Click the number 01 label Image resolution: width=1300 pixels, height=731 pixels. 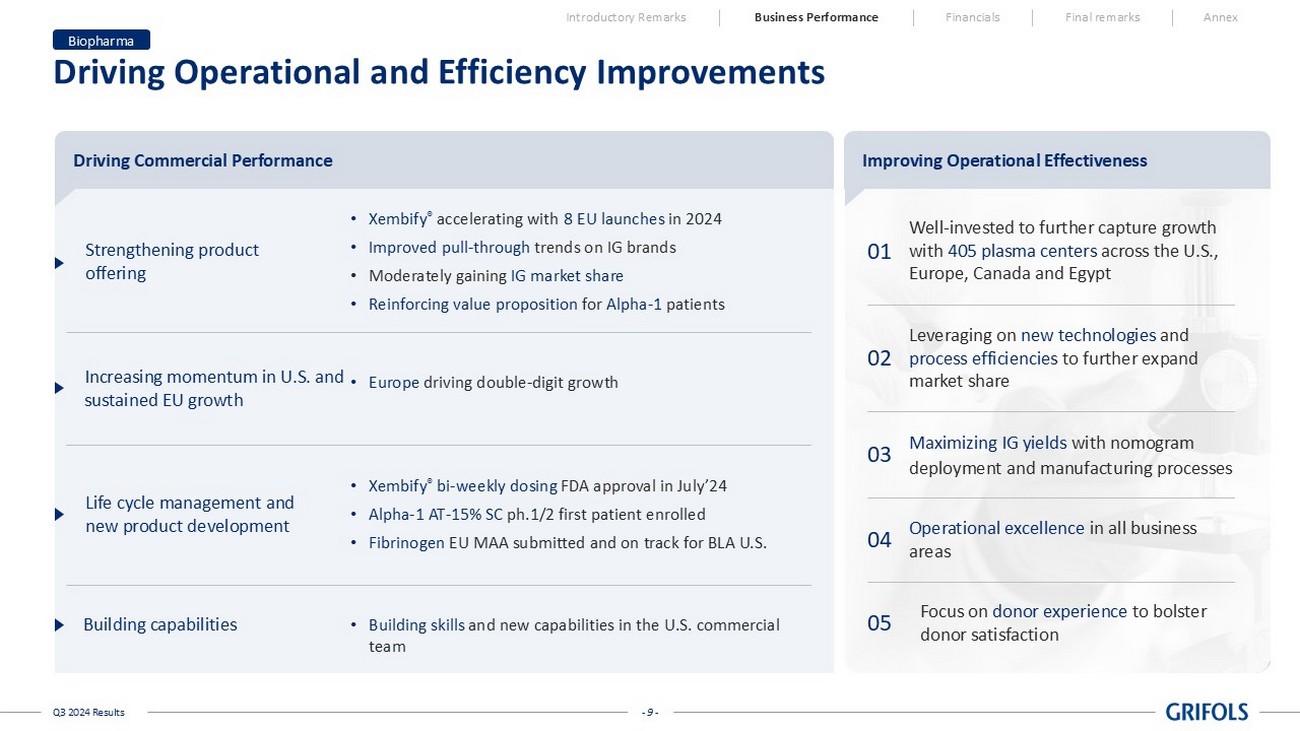[879, 251]
